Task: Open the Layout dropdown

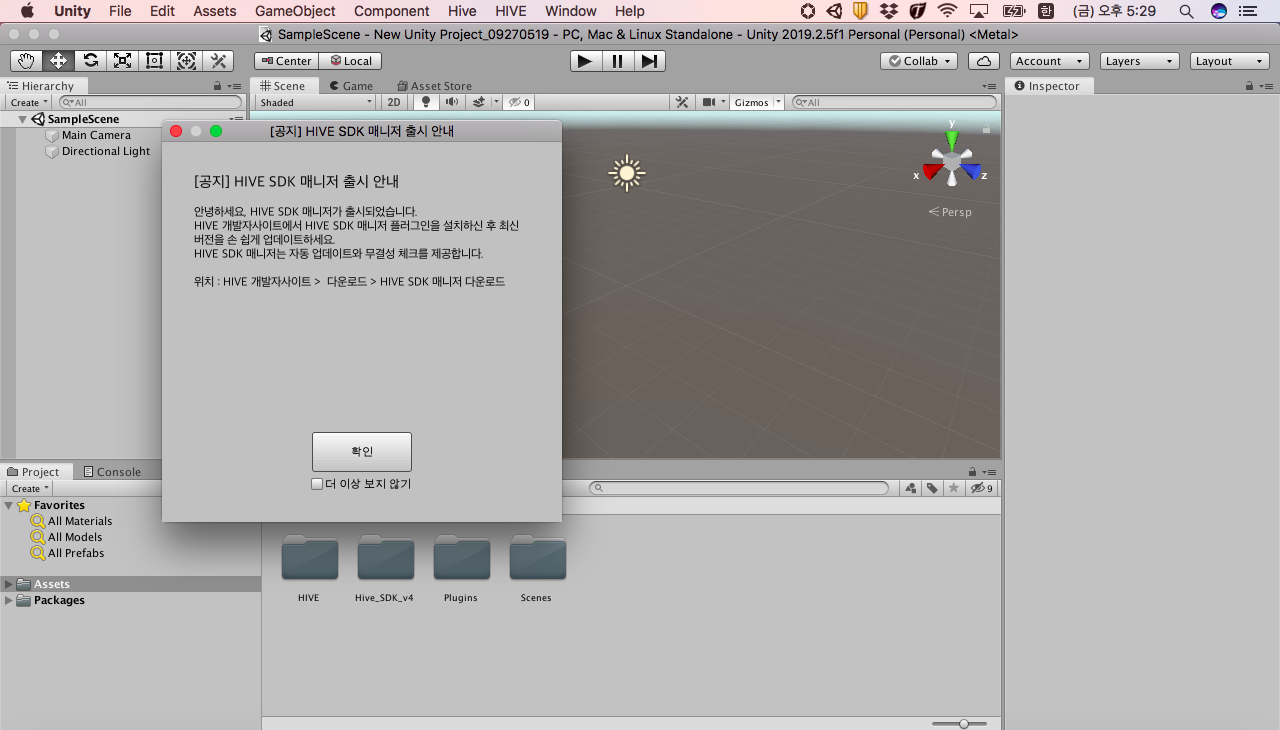Action: (x=1229, y=61)
